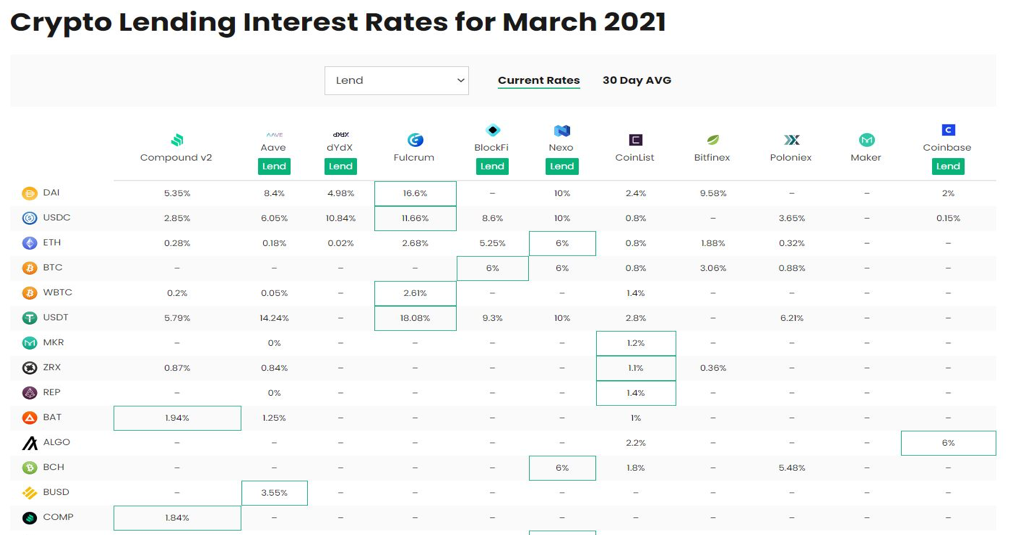Open the Lend dropdown selector
The height and width of the screenshot is (535, 1027).
point(396,81)
